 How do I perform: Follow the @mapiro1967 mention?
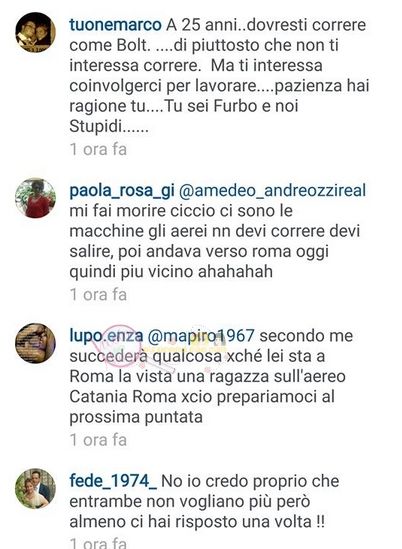pyautogui.click(x=201, y=336)
